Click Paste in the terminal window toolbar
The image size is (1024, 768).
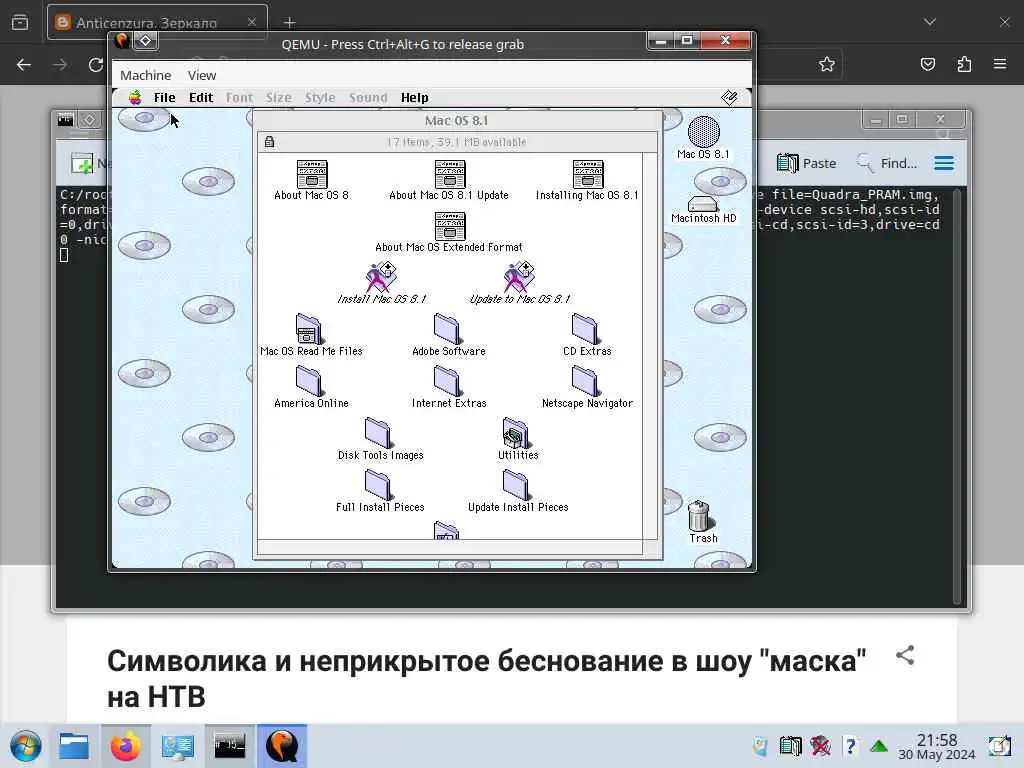click(x=807, y=163)
